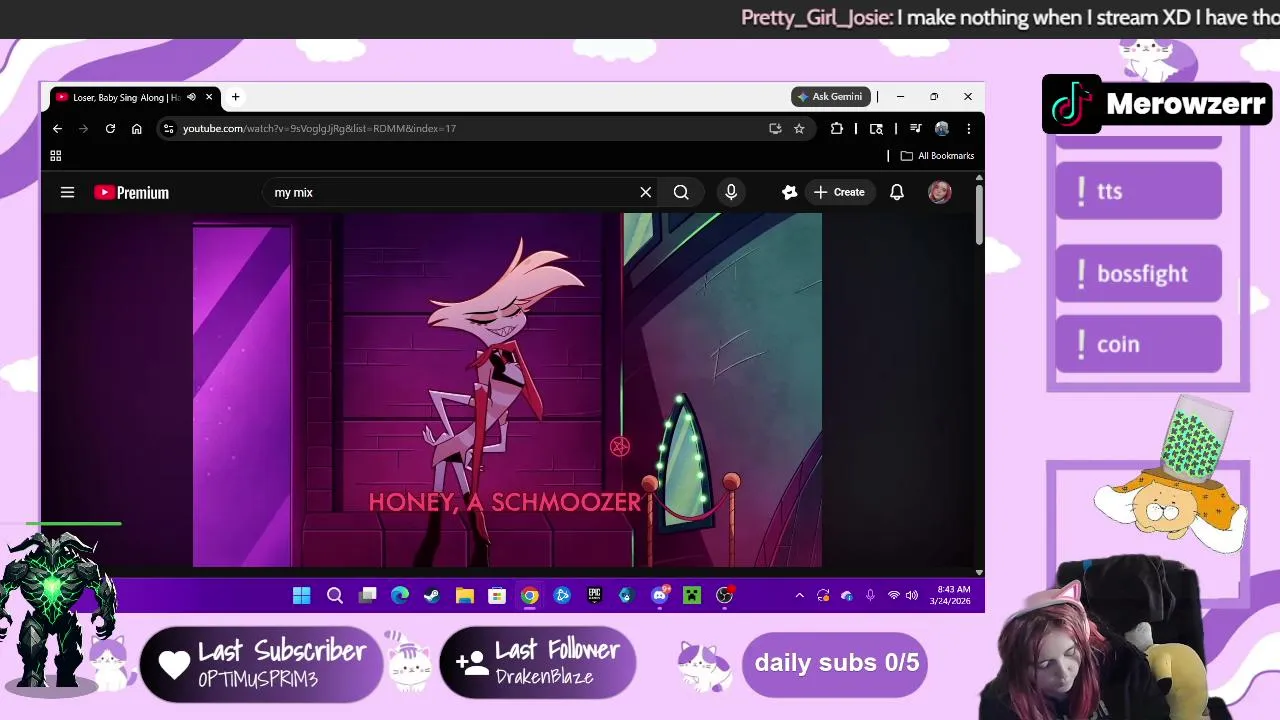Click Last Follower DrakenBlaze panel
The height and width of the screenshot is (720, 1280).
538,663
